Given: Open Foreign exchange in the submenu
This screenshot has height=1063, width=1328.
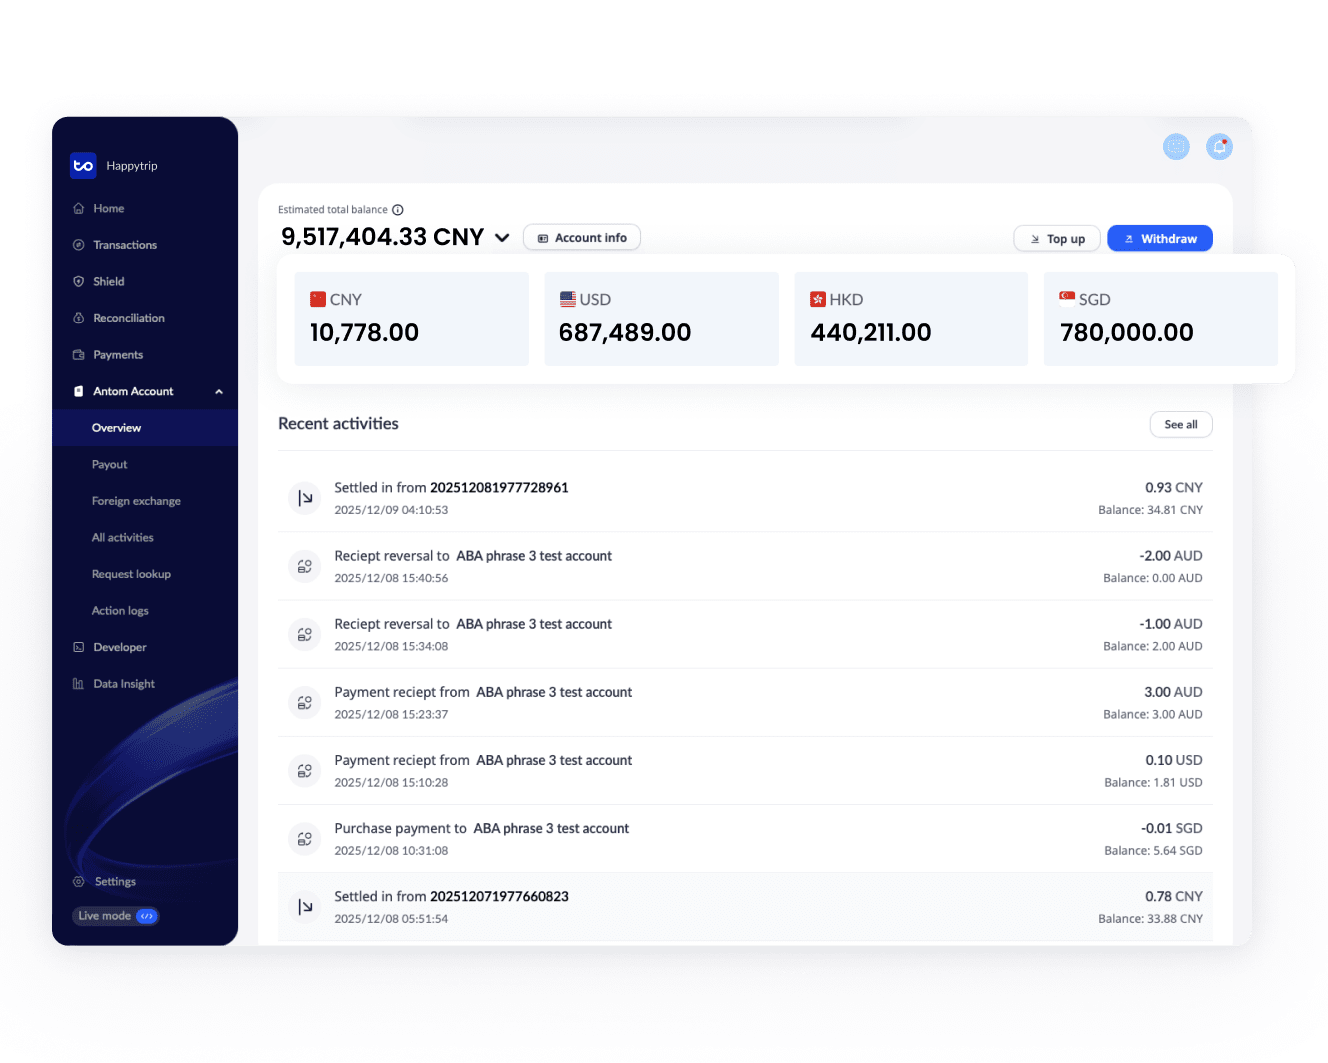Looking at the screenshot, I should [x=136, y=501].
